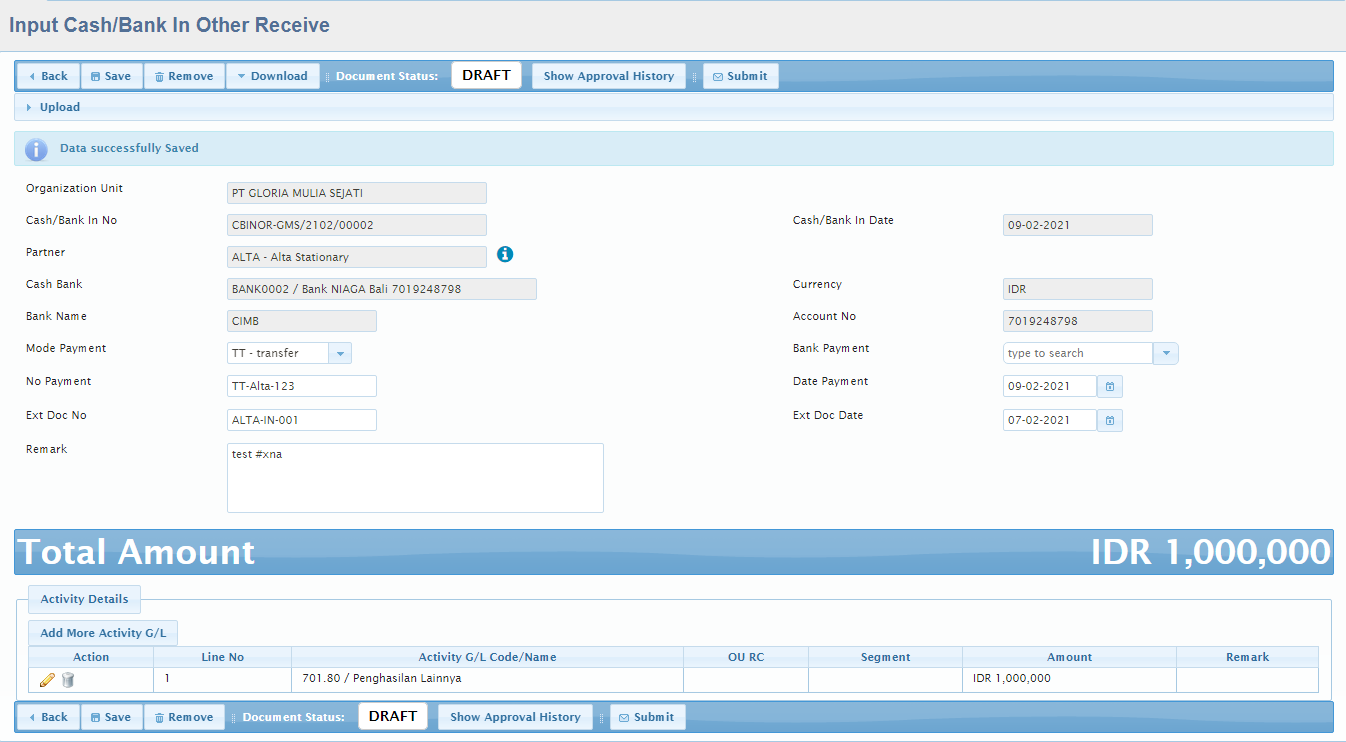Viewport: 1346px width, 742px height.
Task: Delete activity line 1 with trash icon
Action: [x=68, y=680]
